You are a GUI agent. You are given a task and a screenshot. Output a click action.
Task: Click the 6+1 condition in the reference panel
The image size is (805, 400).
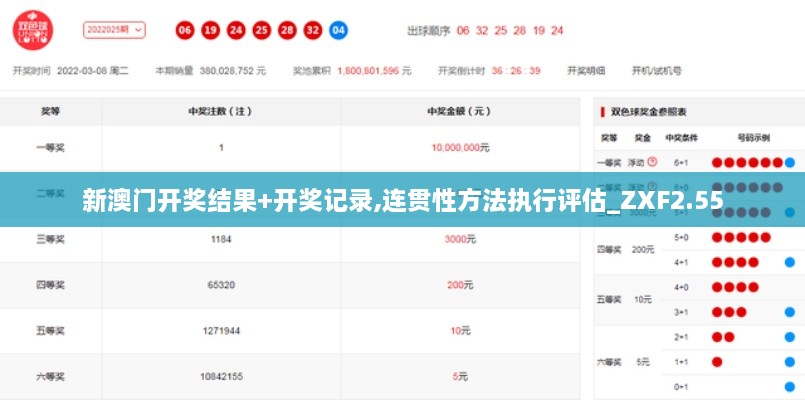(681, 163)
